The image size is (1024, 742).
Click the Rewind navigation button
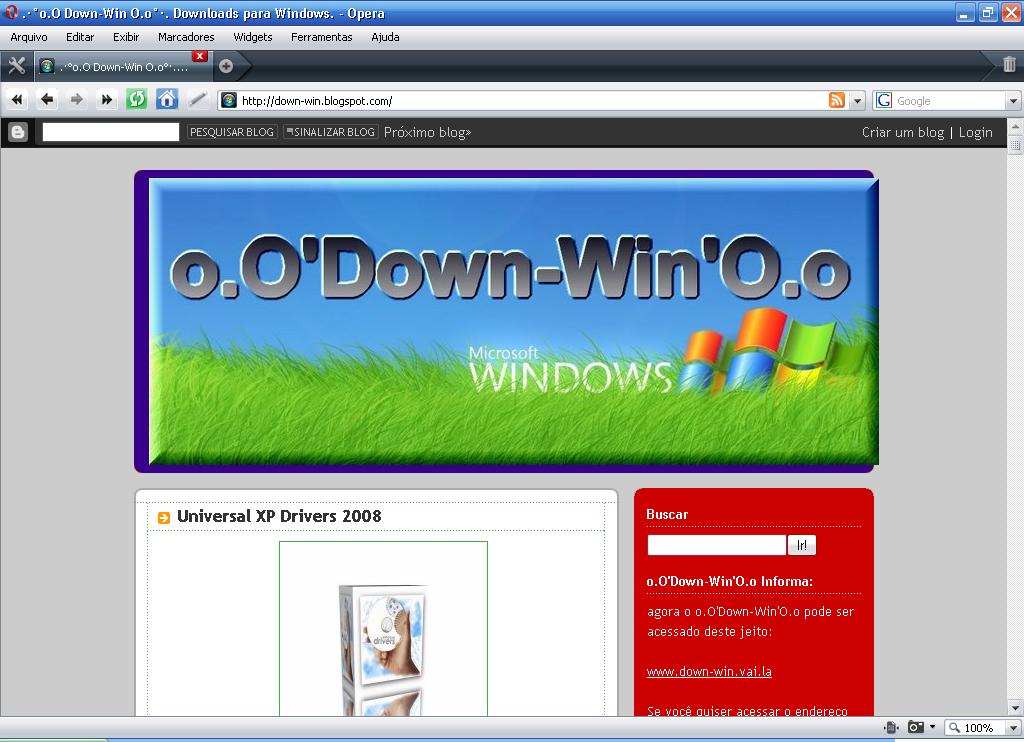click(x=17, y=100)
